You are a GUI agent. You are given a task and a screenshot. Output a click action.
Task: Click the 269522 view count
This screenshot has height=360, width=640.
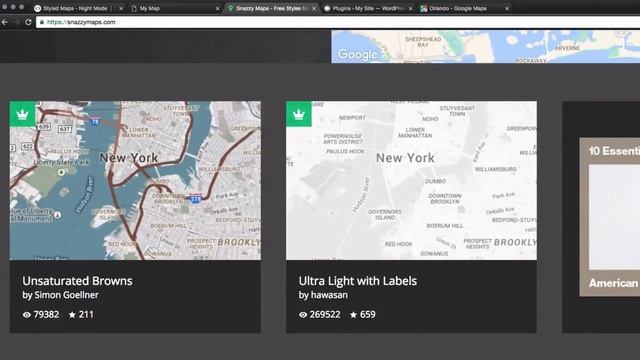click(x=325, y=315)
